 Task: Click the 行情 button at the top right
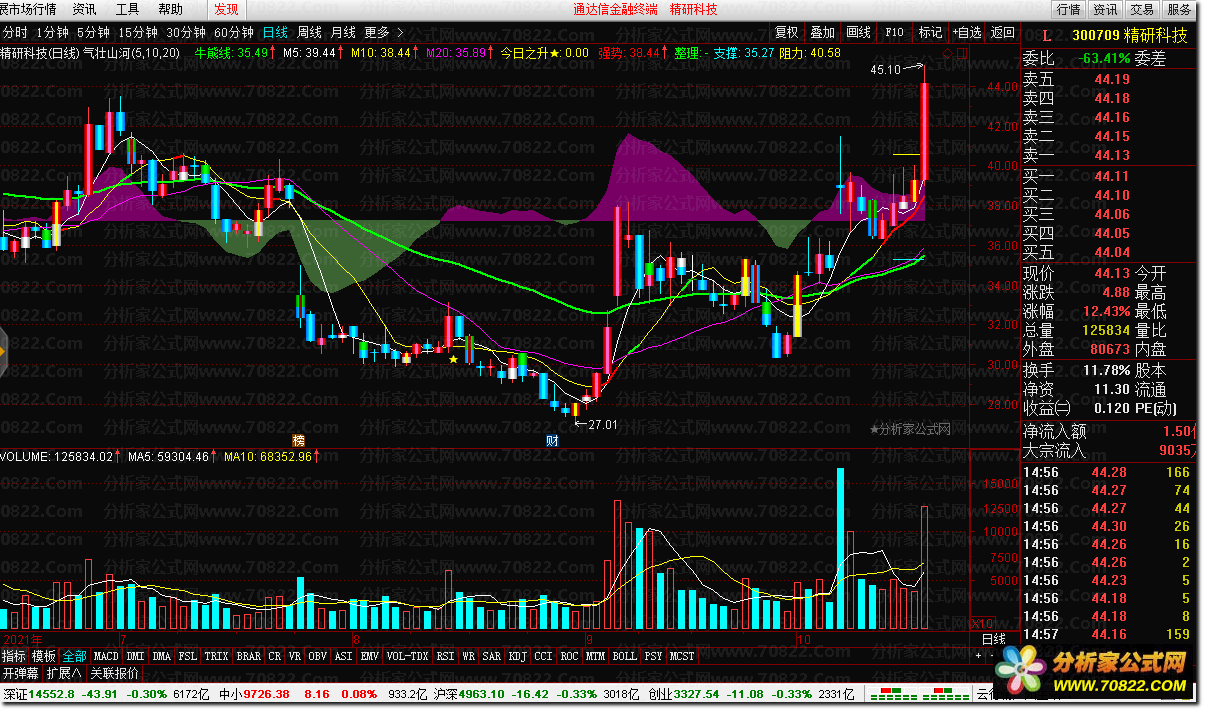(x=1068, y=9)
